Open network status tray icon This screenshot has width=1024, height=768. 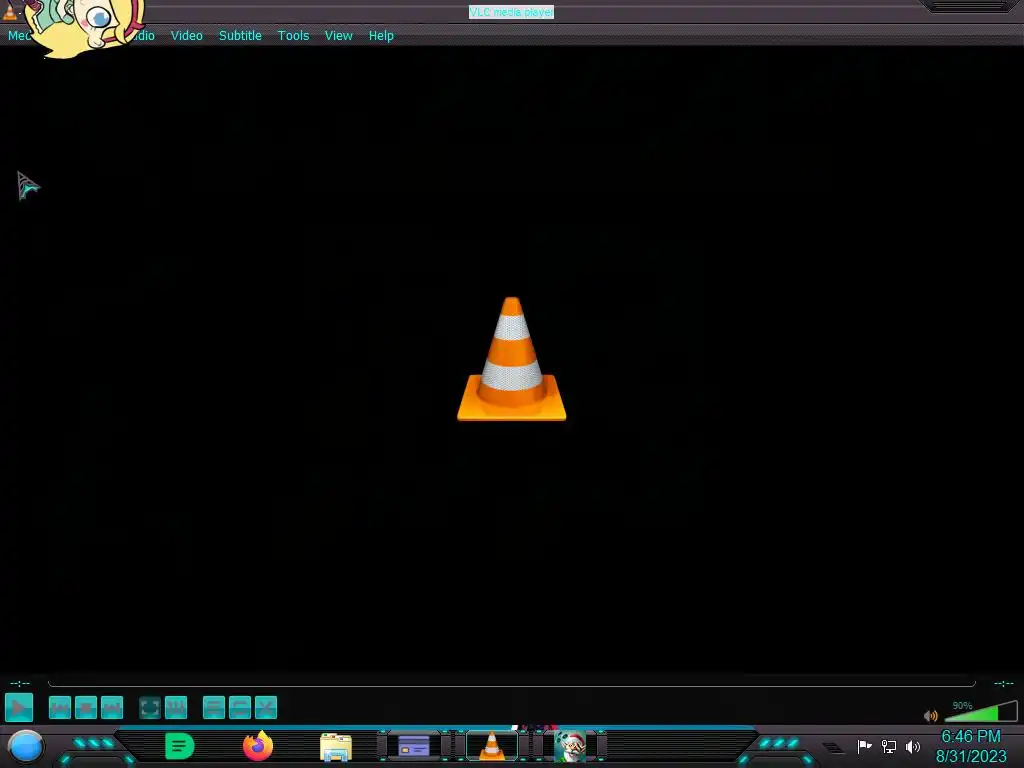[x=889, y=746]
